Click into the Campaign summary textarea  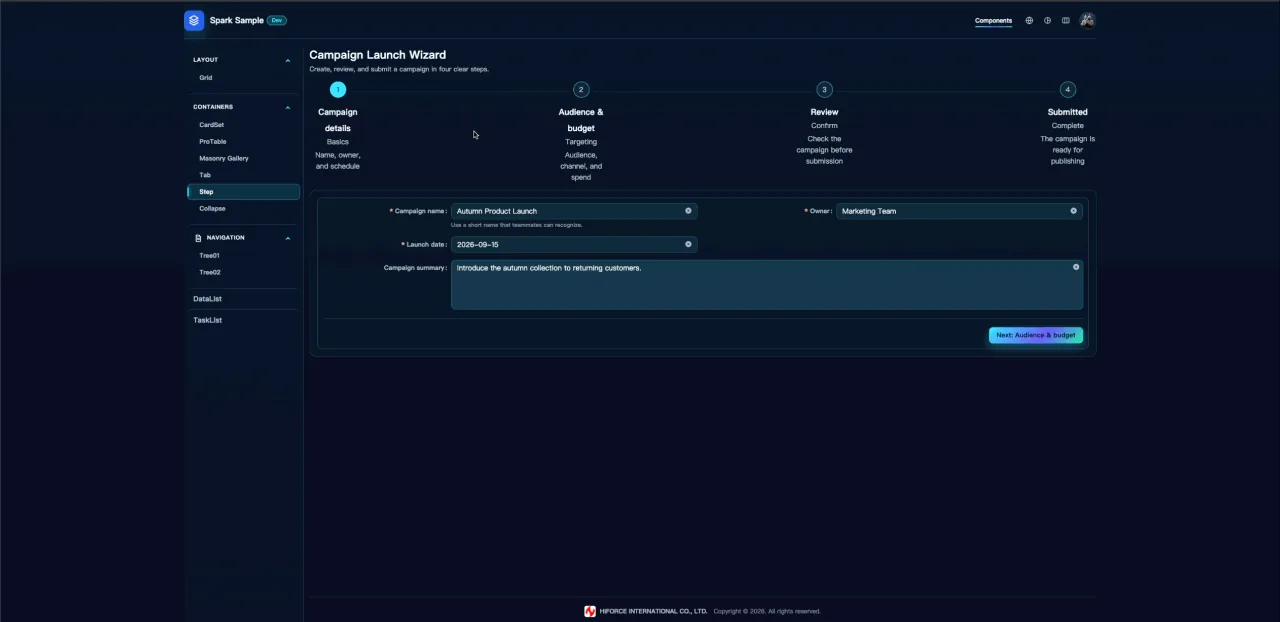[x=767, y=285]
